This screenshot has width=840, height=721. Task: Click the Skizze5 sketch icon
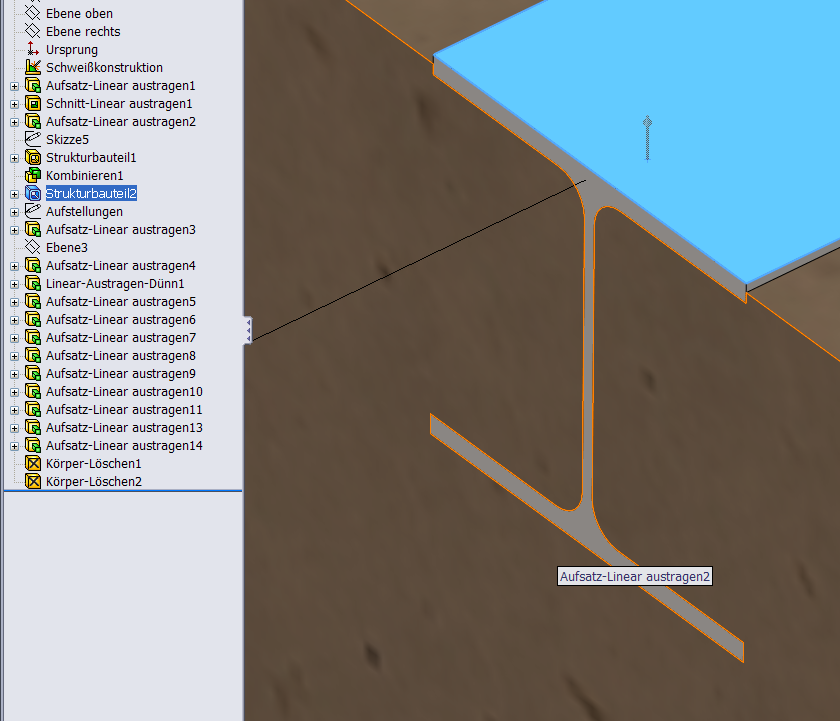point(33,139)
